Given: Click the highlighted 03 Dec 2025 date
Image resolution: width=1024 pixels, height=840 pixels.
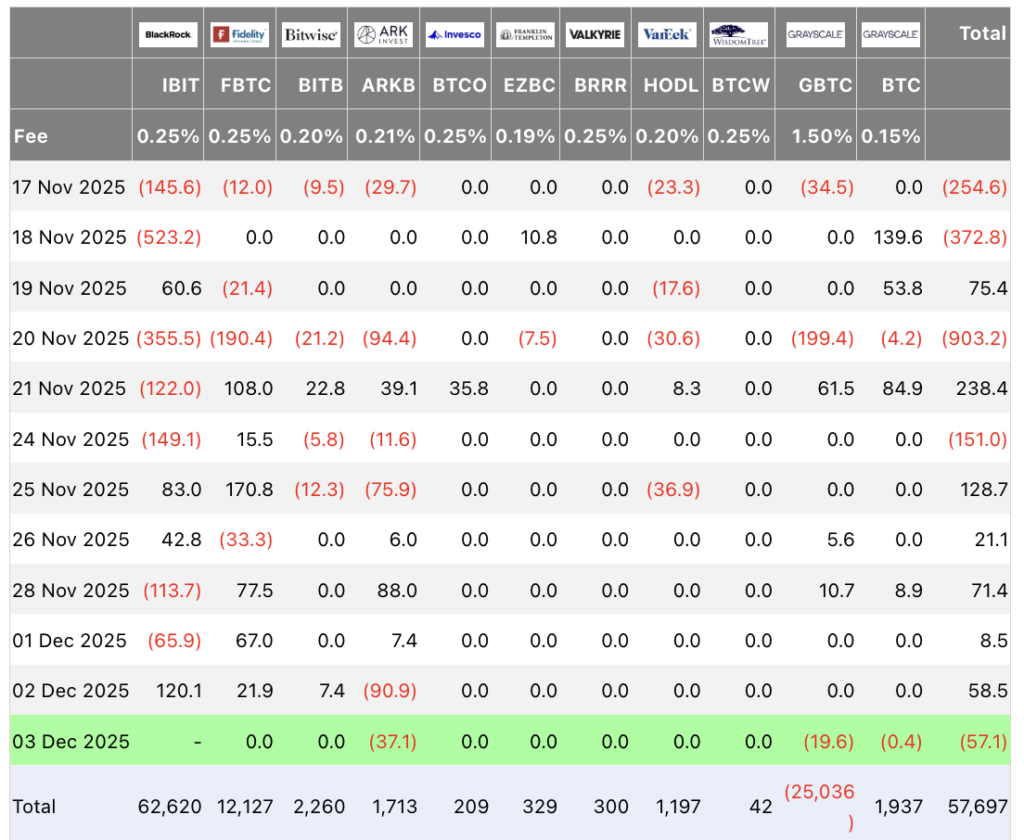Looking at the screenshot, I should click(70, 741).
